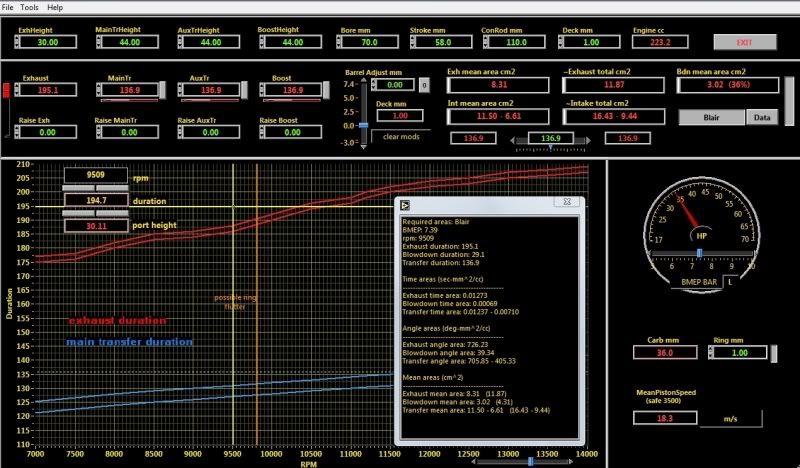
Task: Click the Raise Exh stepper arrows
Action: click(17, 132)
